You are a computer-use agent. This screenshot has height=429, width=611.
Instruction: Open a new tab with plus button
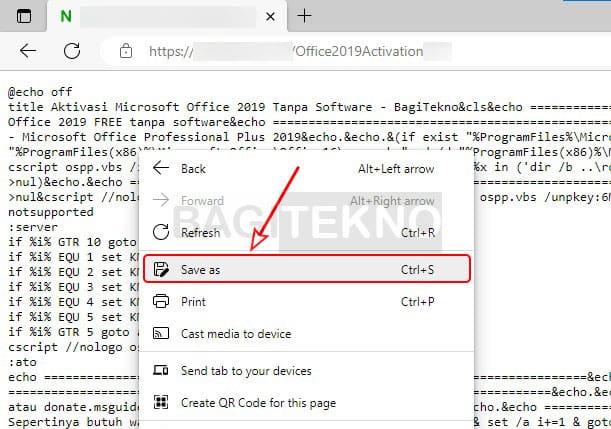[x=304, y=16]
